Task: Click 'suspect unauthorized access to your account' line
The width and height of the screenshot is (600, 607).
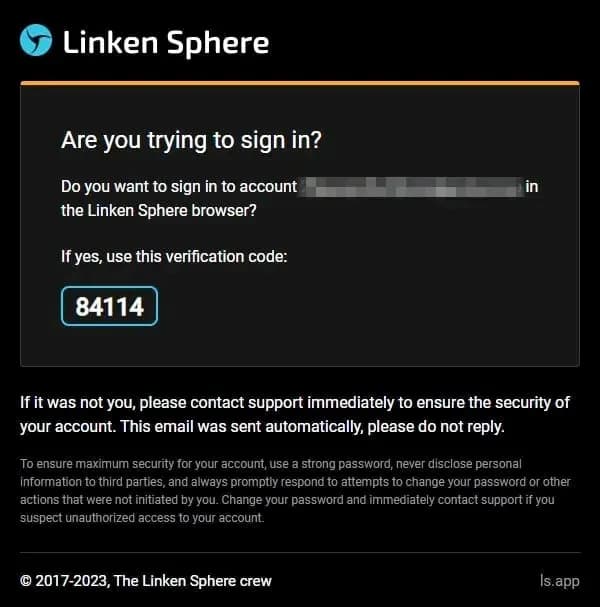Action: [142, 518]
